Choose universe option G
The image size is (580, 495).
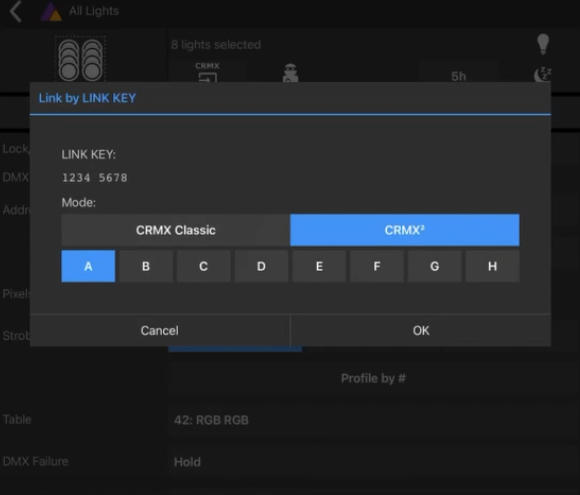(x=435, y=266)
